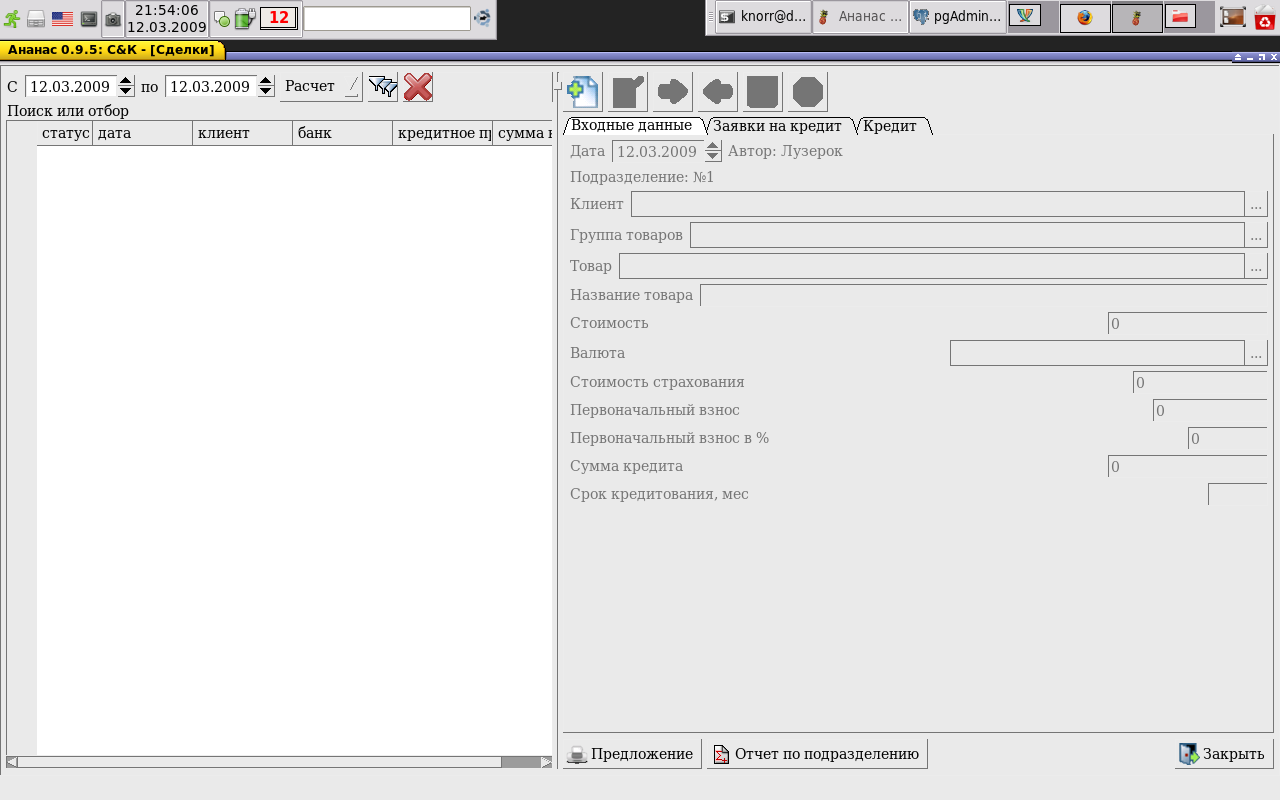Click the start date field after 'С'

72,87
